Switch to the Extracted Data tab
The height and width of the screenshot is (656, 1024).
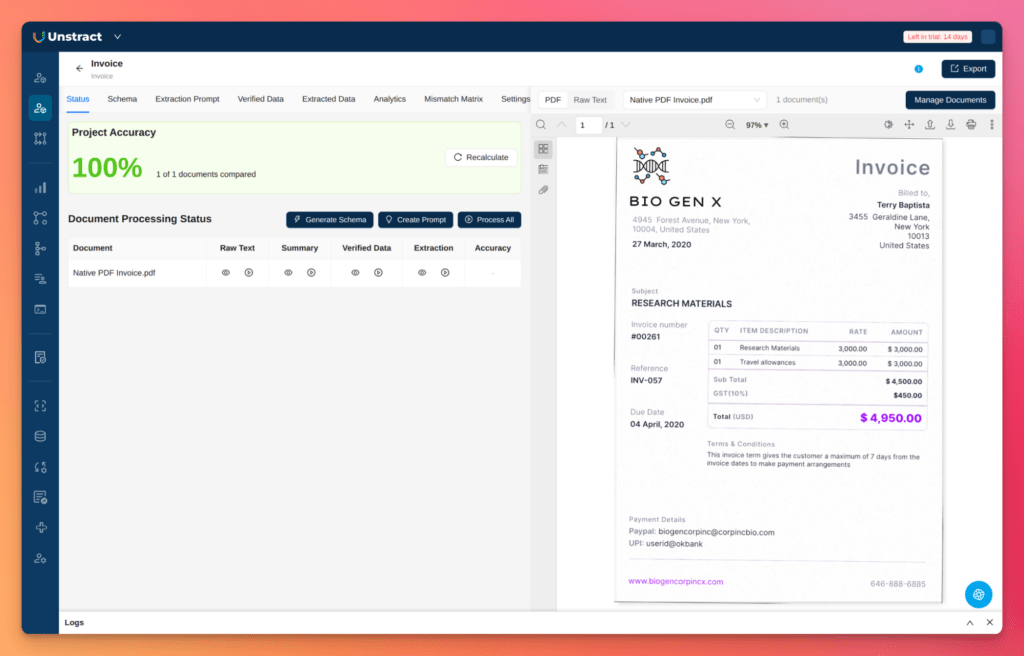click(x=328, y=99)
